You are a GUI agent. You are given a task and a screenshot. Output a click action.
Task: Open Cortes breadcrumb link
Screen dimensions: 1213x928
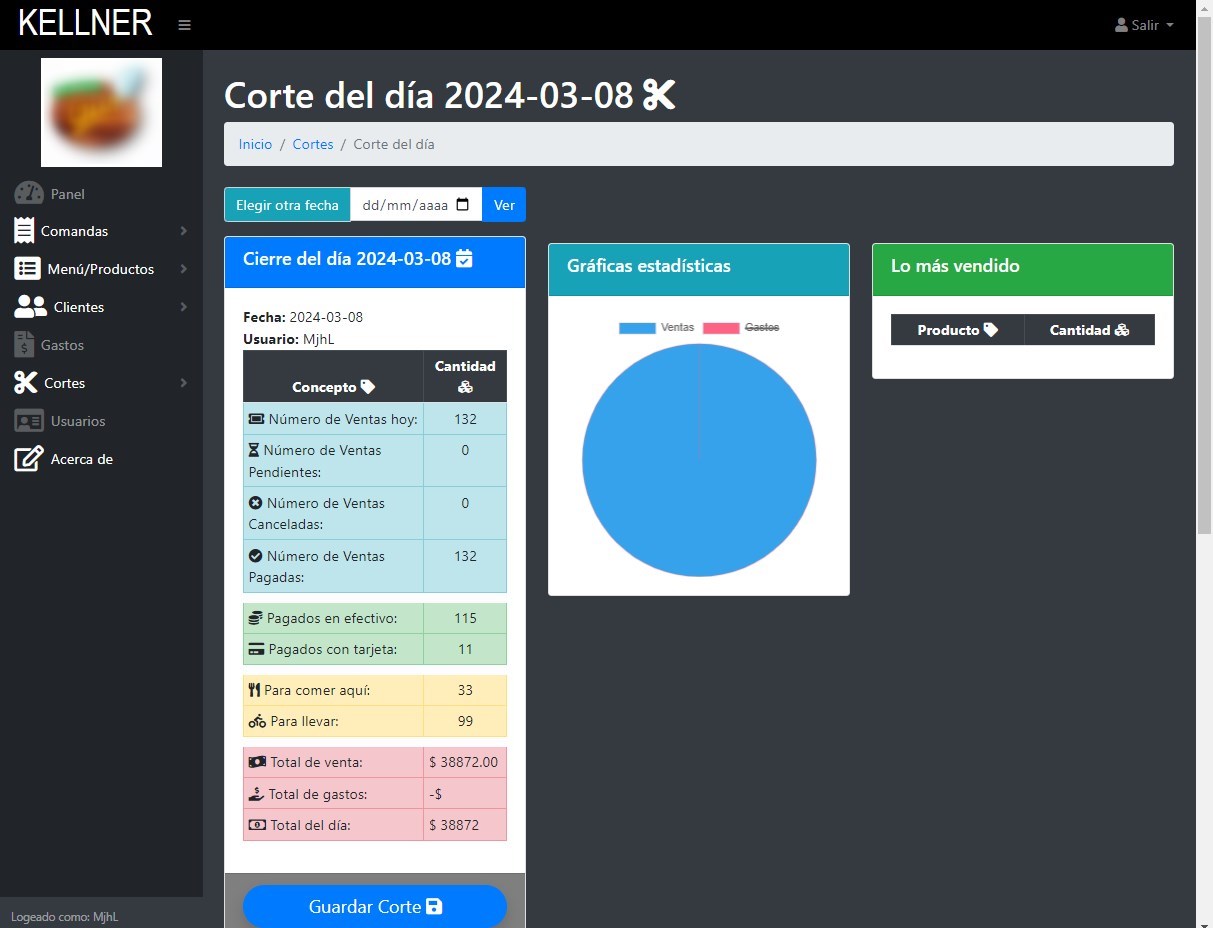[313, 144]
